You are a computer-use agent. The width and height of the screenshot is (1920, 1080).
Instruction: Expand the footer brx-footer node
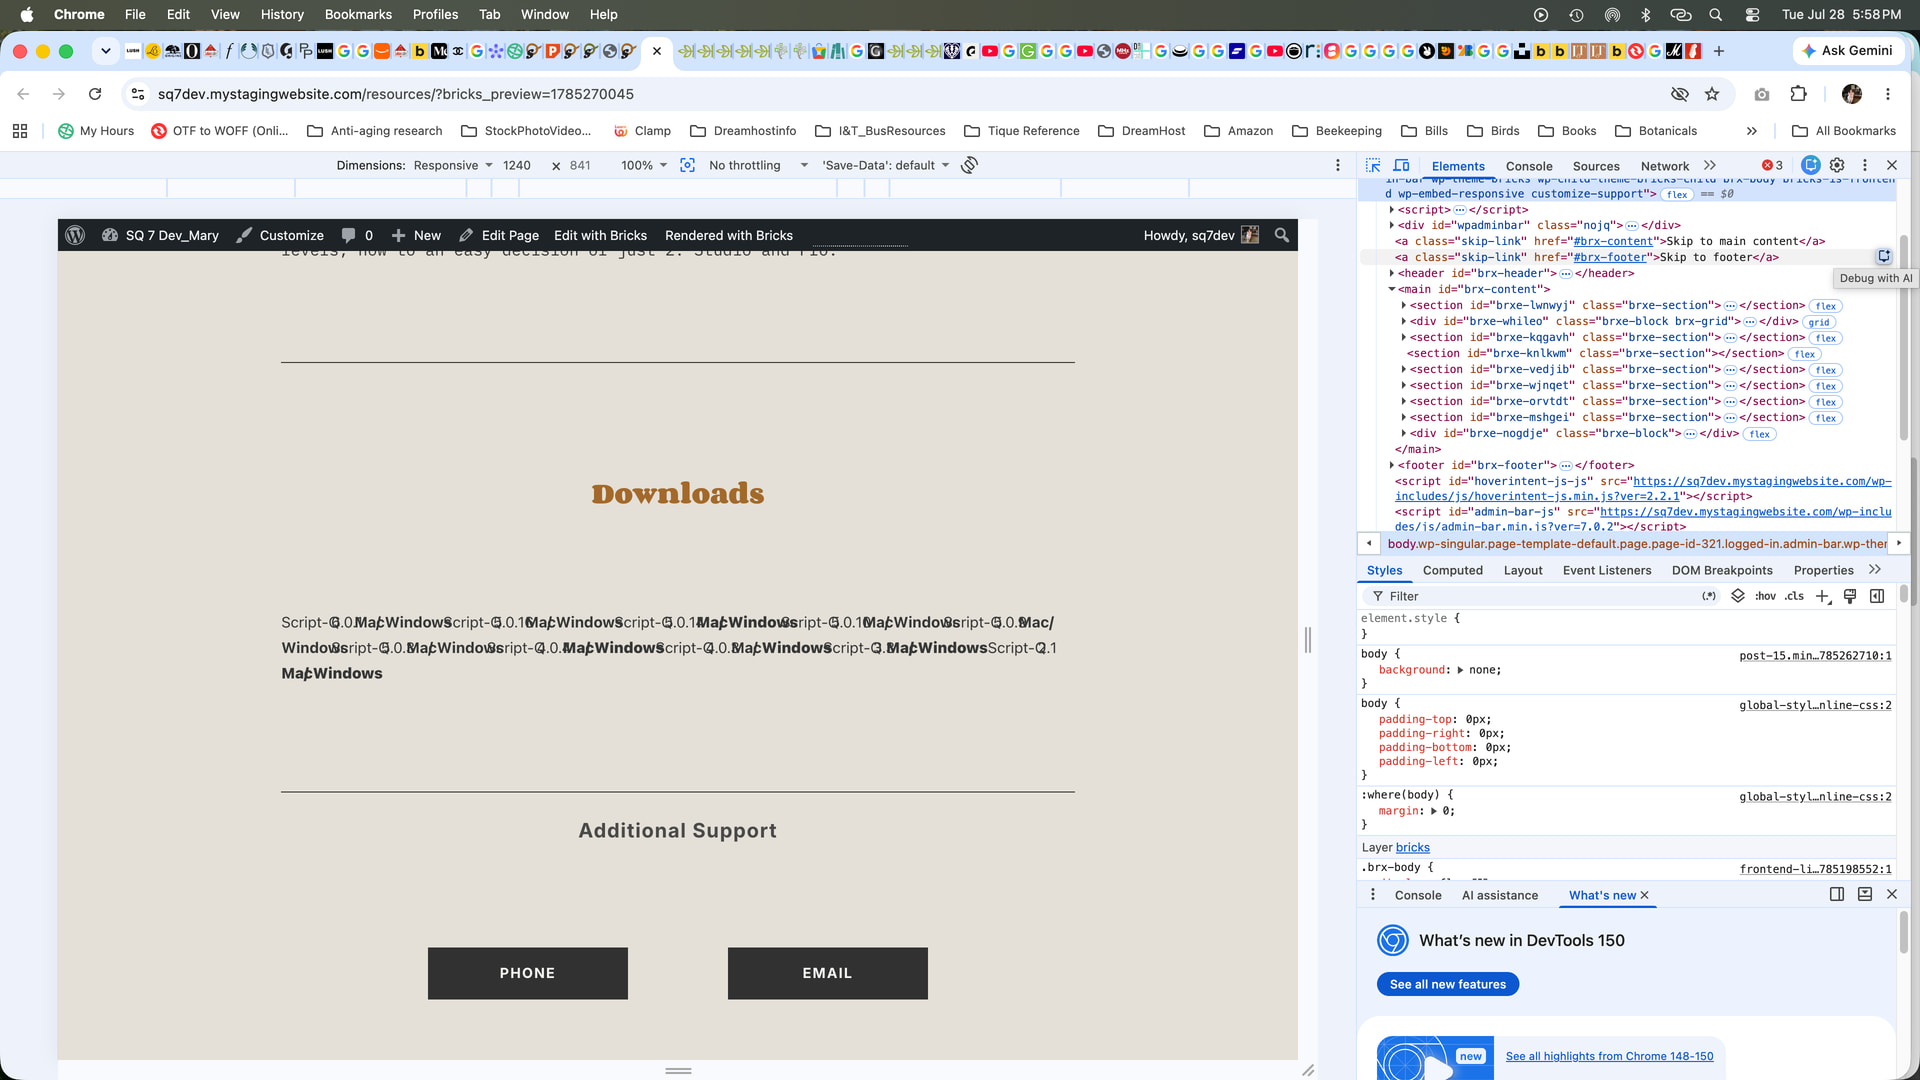pos(1392,465)
